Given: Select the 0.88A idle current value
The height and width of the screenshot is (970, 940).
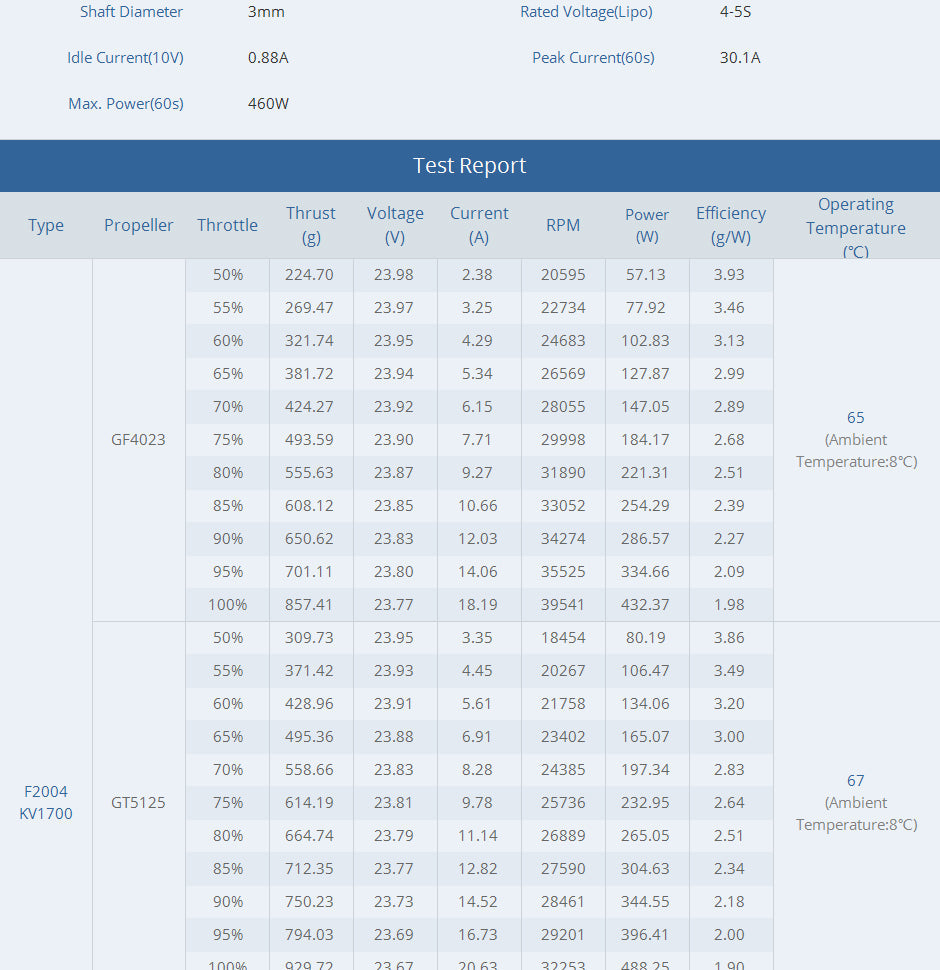Looking at the screenshot, I should [268, 58].
